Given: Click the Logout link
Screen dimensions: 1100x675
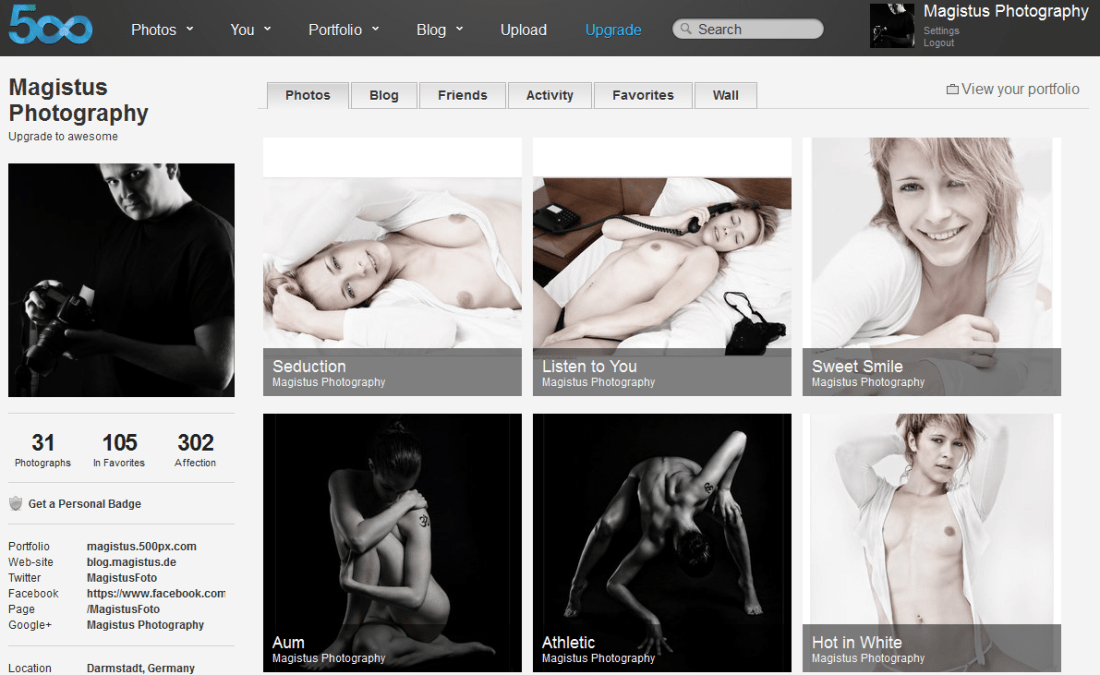Looking at the screenshot, I should [x=938, y=43].
